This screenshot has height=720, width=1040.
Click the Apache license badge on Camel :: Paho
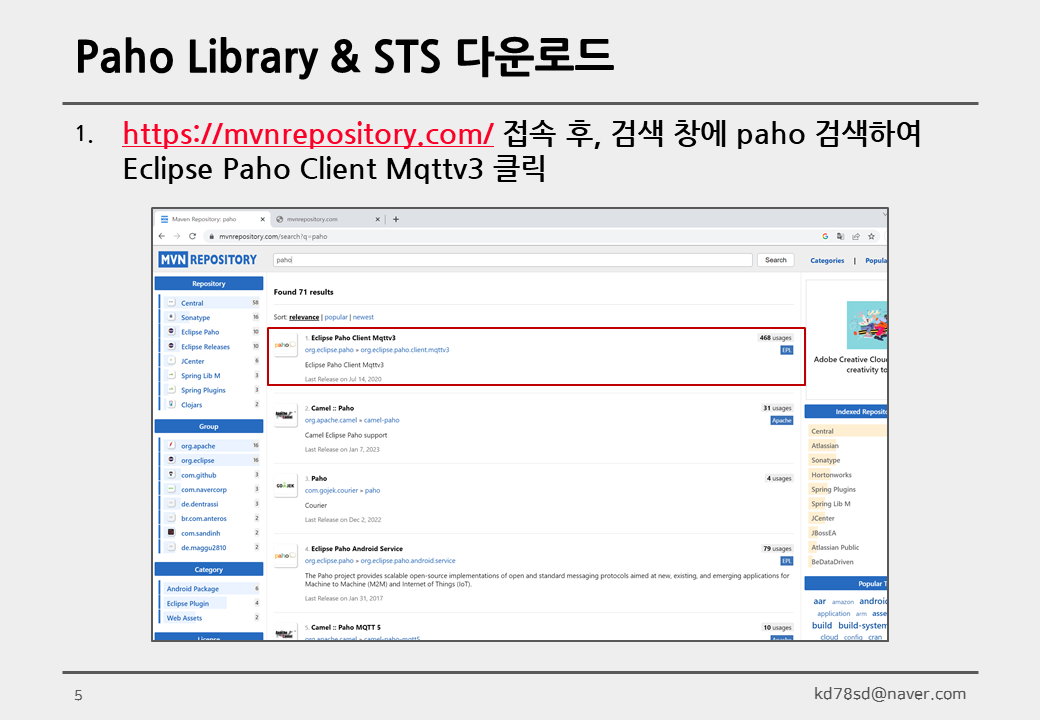coord(781,420)
